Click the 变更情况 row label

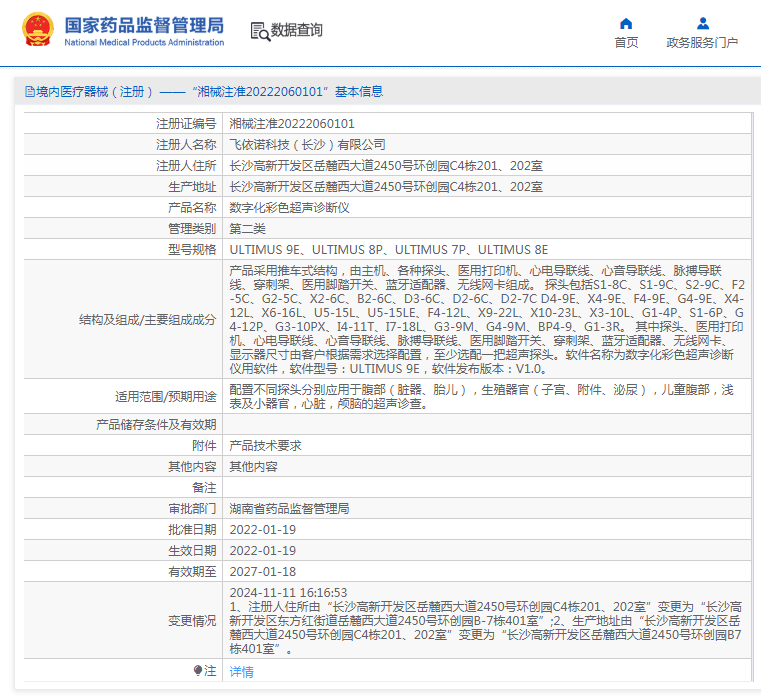pos(192,621)
